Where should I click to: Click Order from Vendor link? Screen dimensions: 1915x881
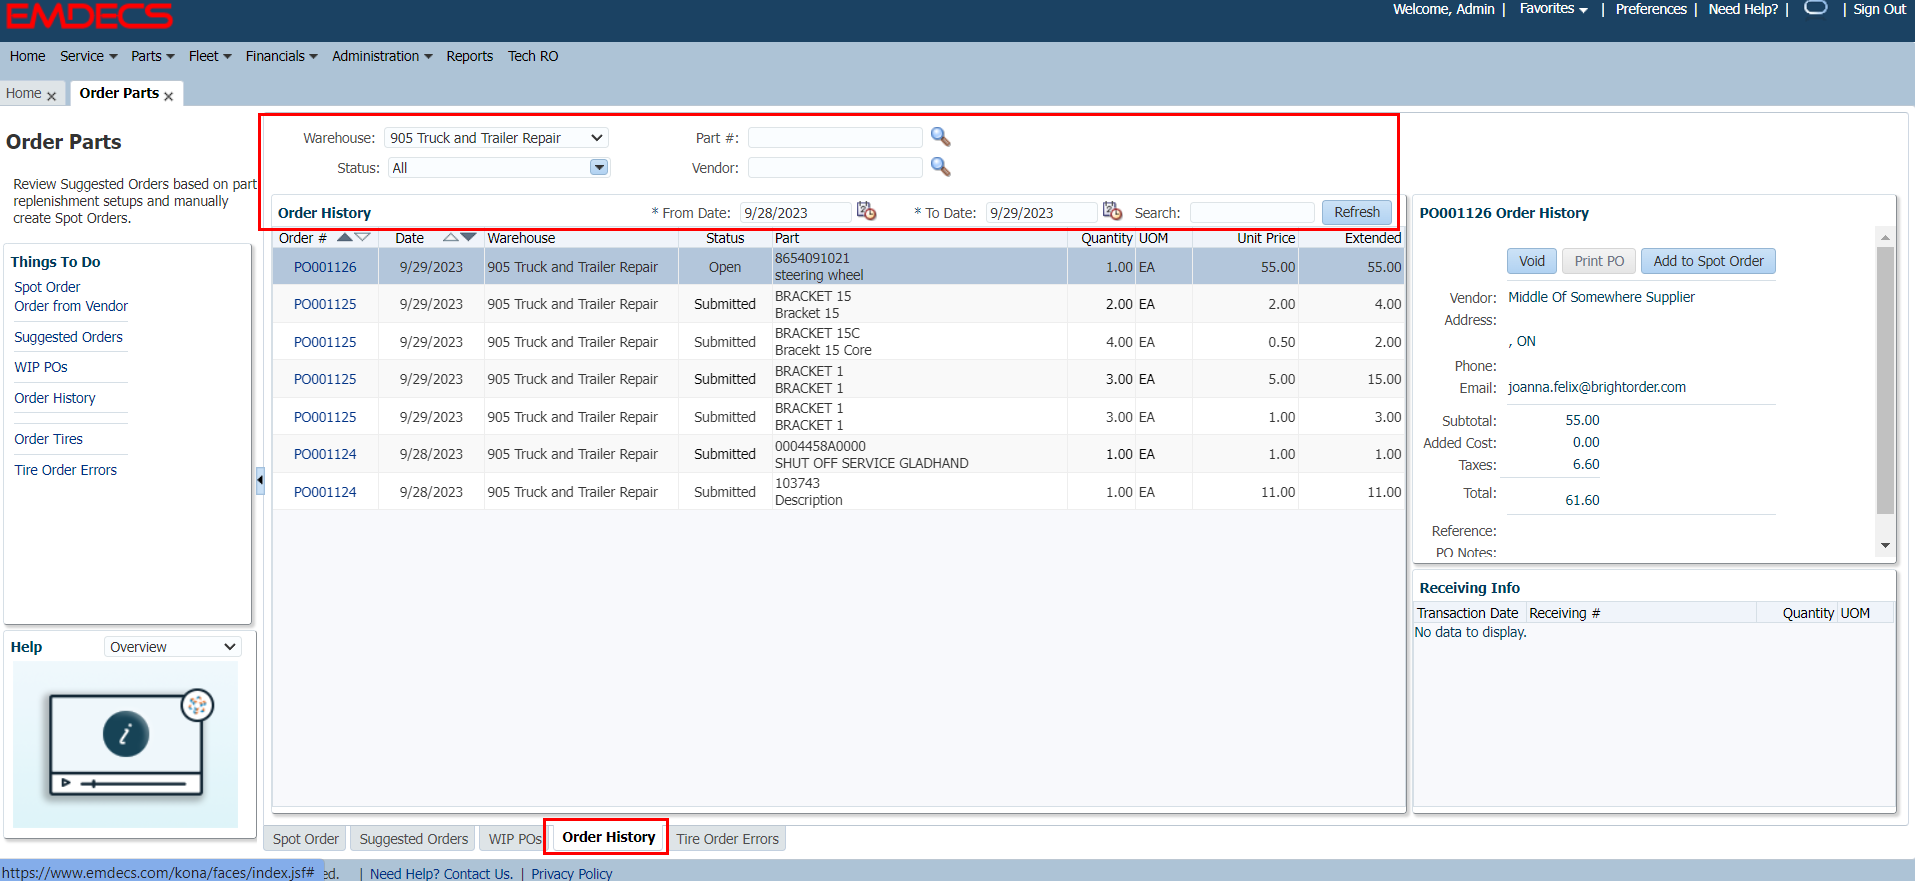[71, 306]
